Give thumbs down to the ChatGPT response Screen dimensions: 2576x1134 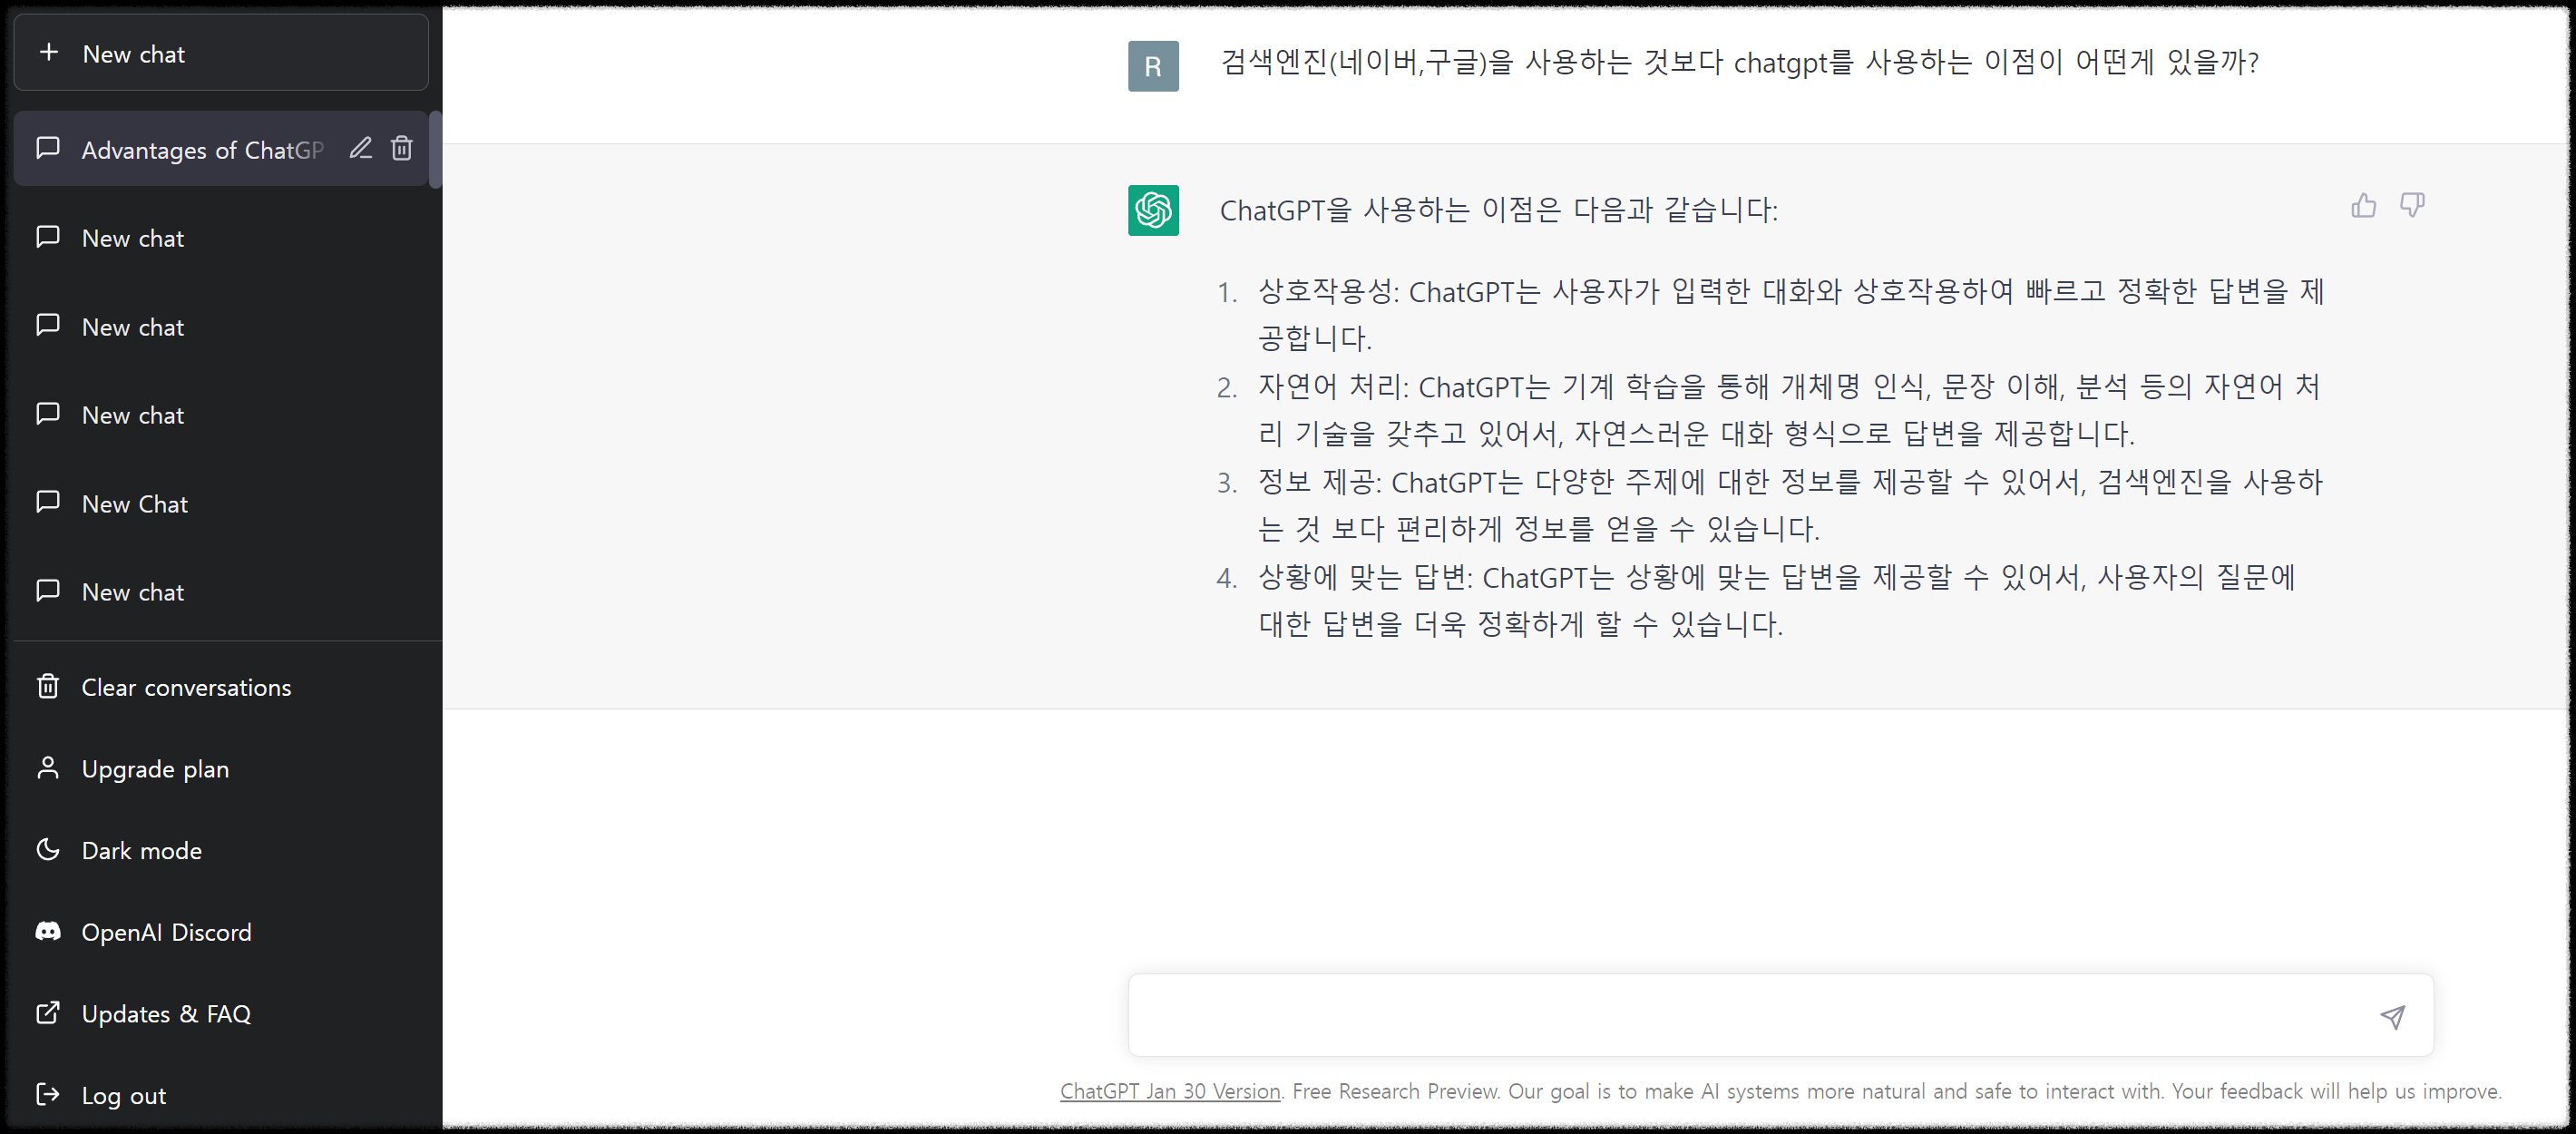click(x=2412, y=206)
